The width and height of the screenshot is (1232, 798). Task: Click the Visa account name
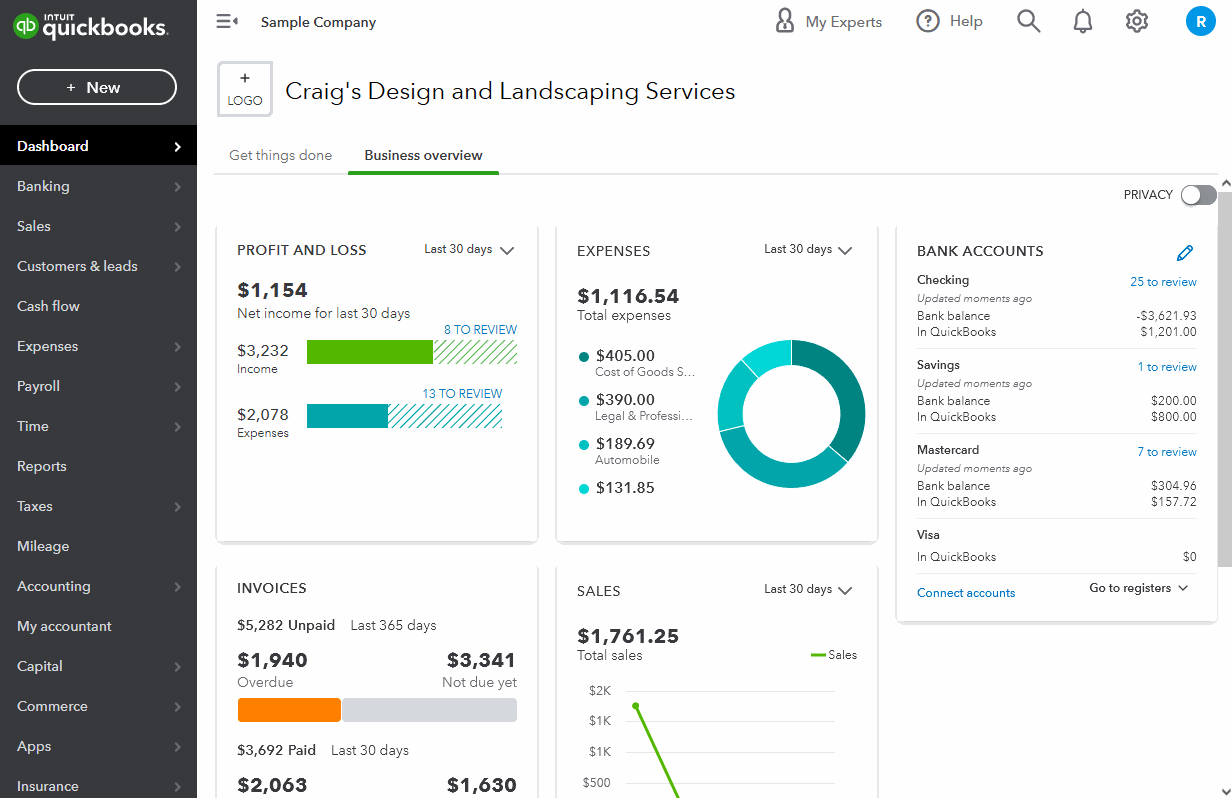pos(928,535)
